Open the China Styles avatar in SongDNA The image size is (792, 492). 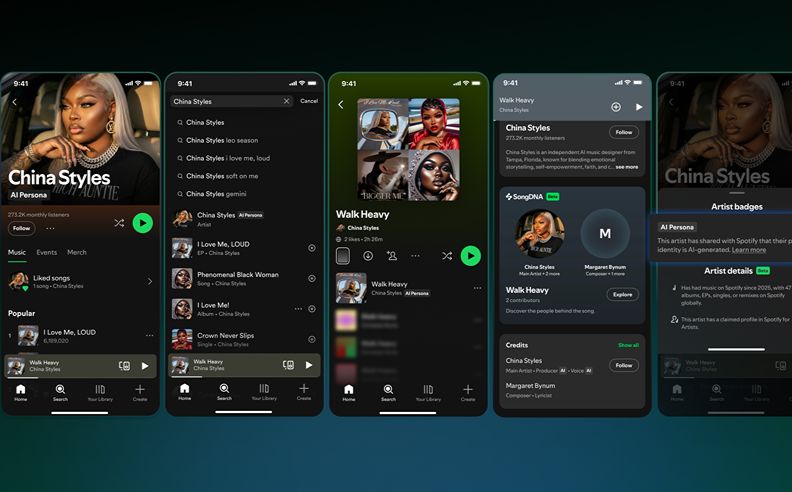click(x=539, y=233)
